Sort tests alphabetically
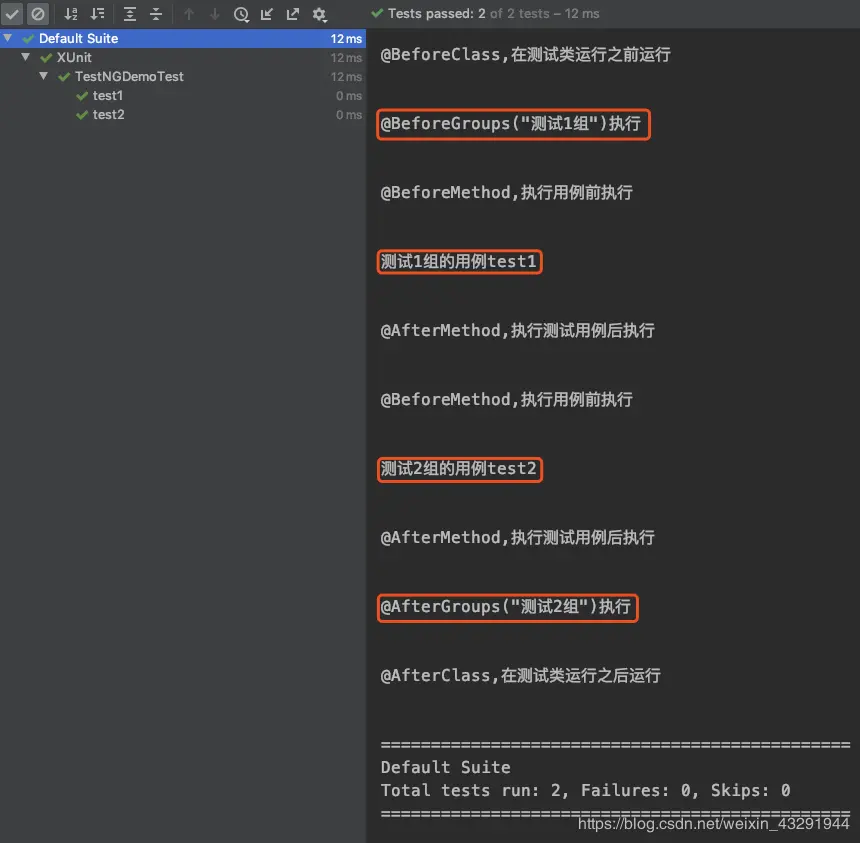 click(71, 14)
